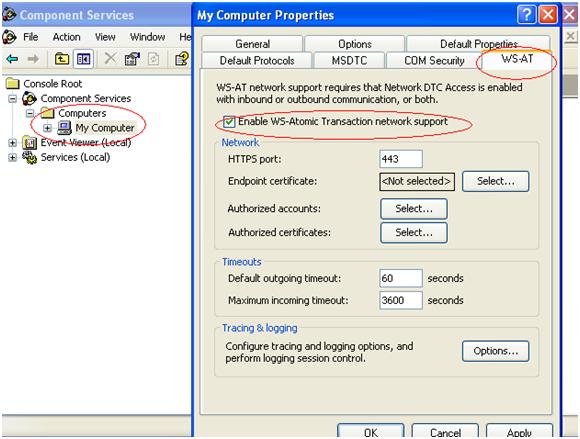
Task: Click the Endpoint certificate Not selected field
Action: [x=417, y=181]
